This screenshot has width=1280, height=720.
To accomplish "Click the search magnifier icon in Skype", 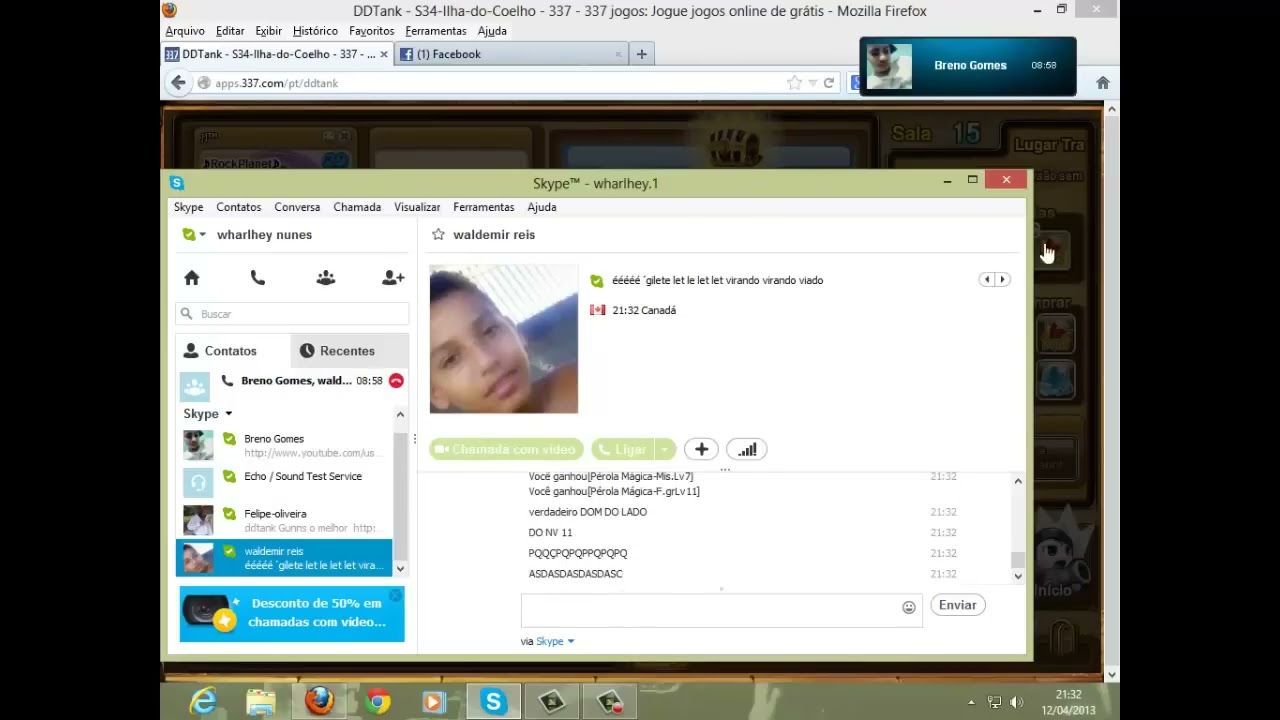I will [186, 314].
